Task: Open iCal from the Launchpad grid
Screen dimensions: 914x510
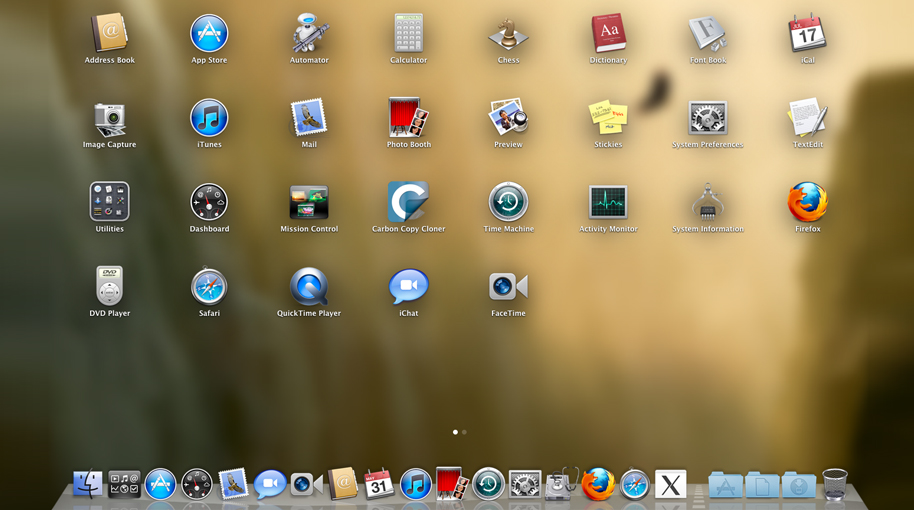Action: point(808,33)
